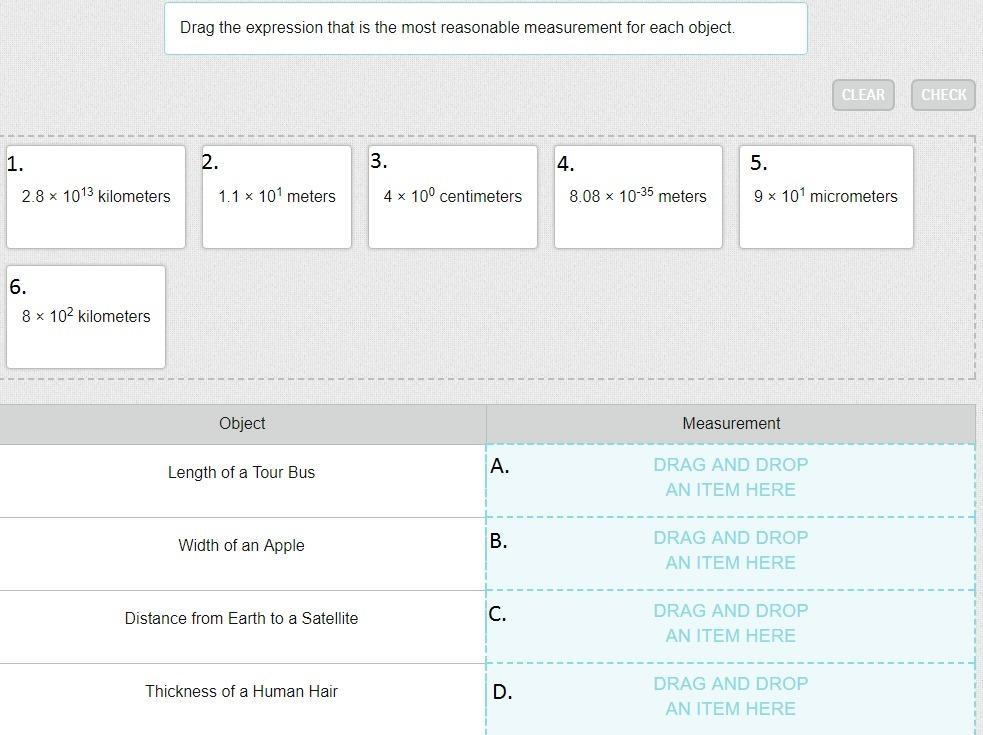Click Distance from Earth to a Satellite

click(x=241, y=619)
